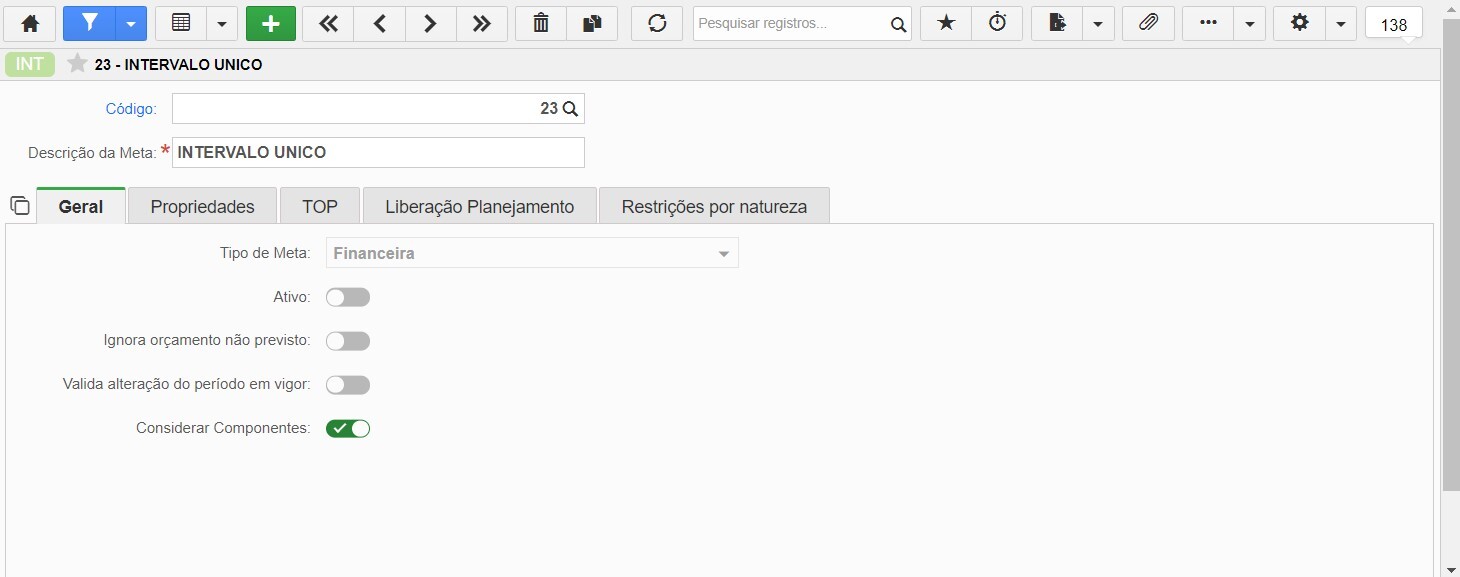
Task: Open the Liberação Planejamento tab
Action: [x=480, y=206]
